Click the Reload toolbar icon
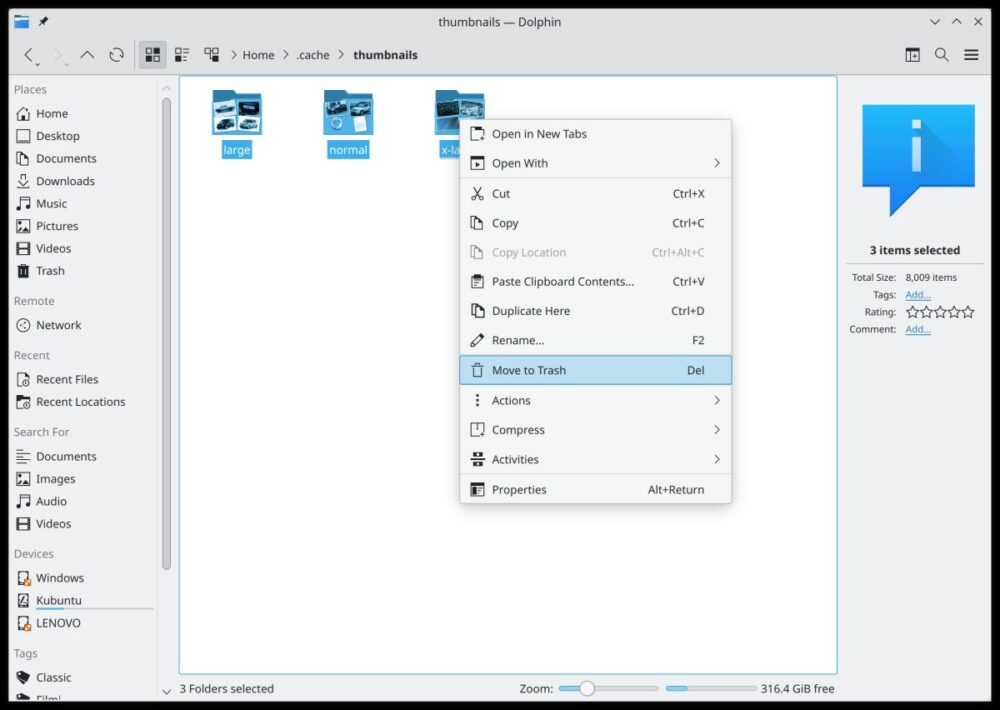1000x710 pixels. (x=117, y=55)
